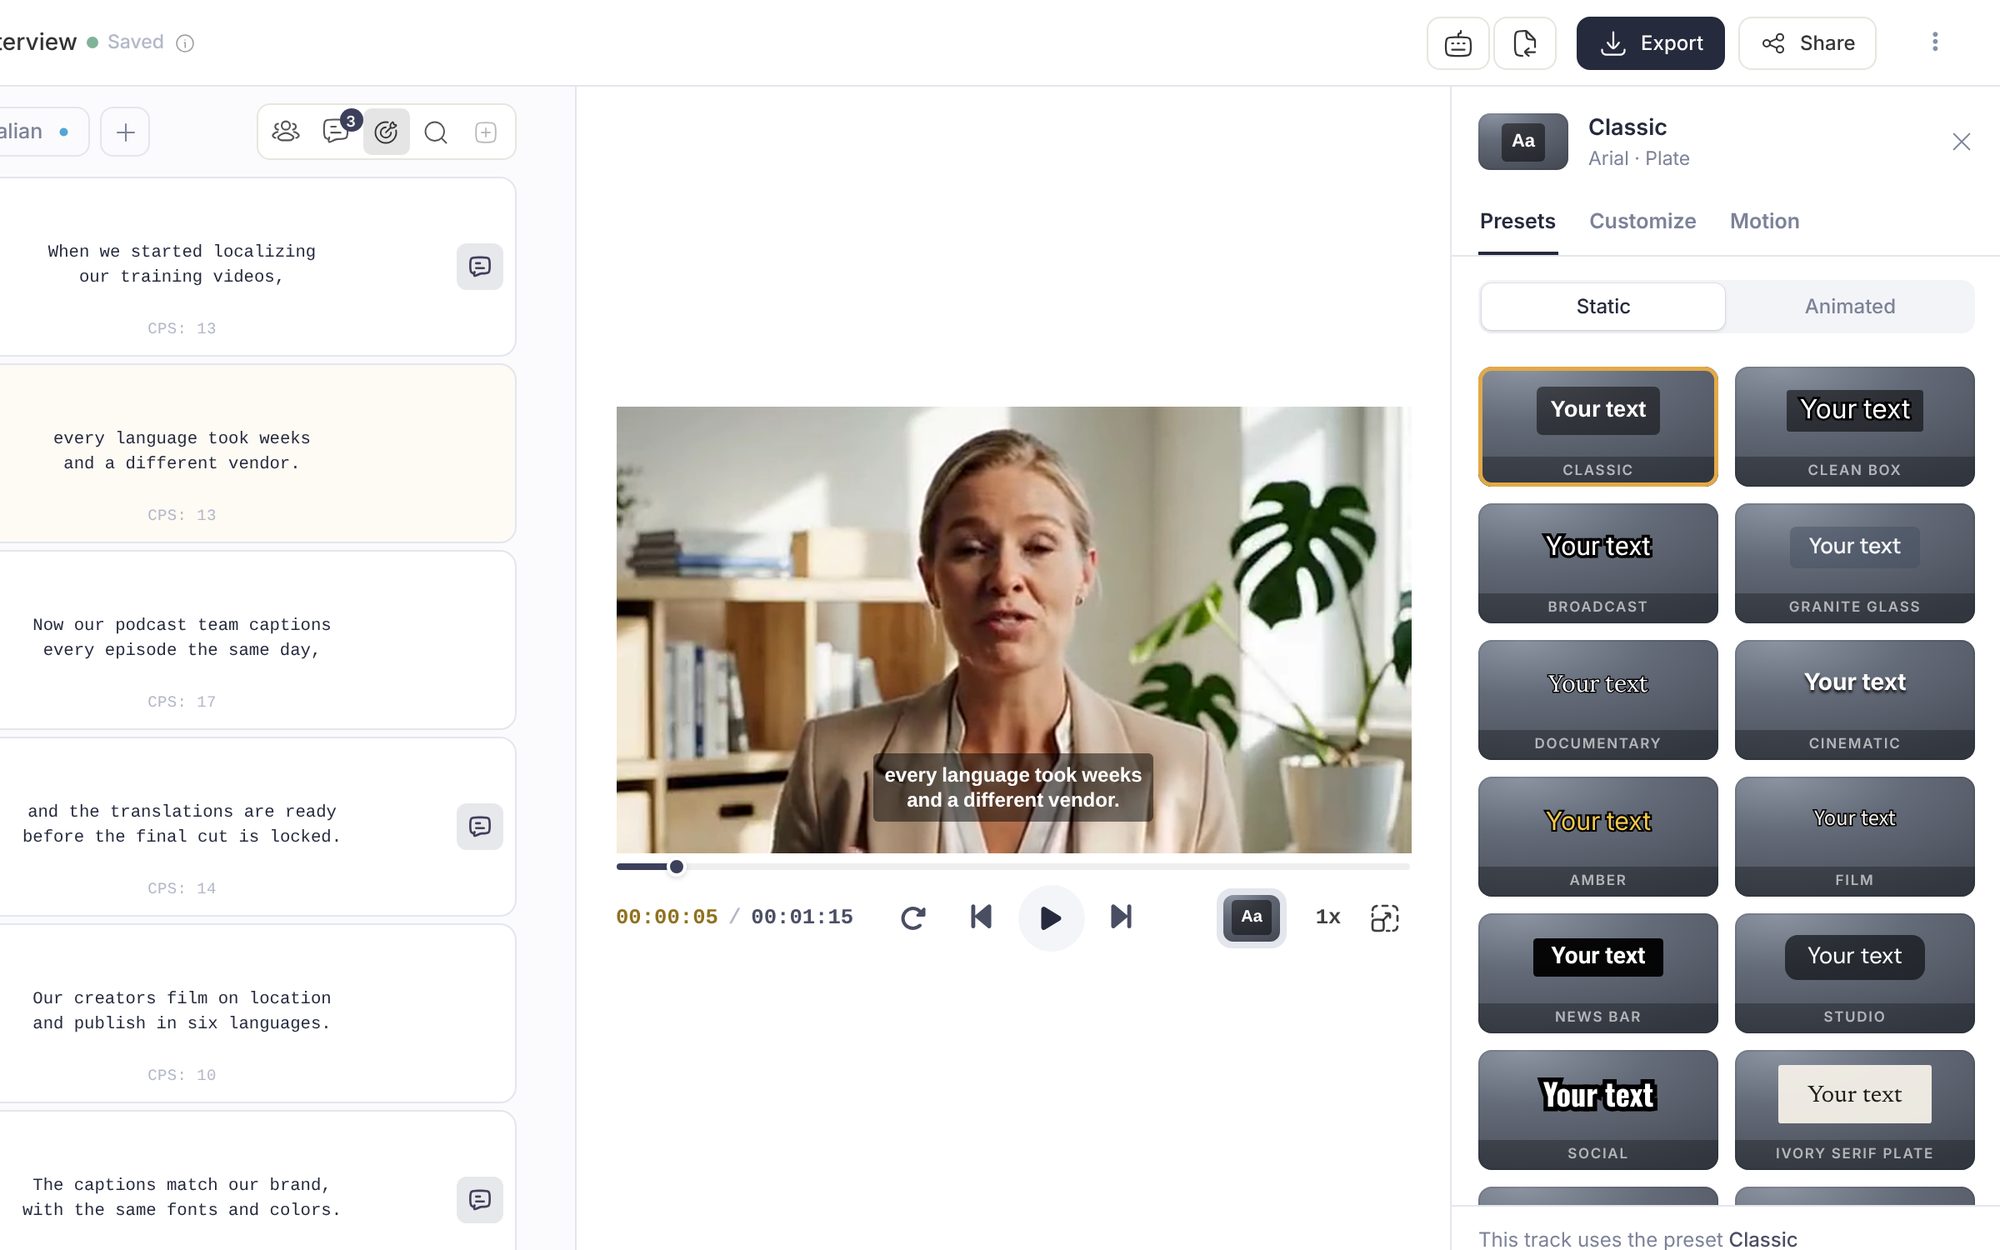Viewport: 2000px width, 1250px height.
Task: Click 'CPS: 10' on creators subtitle
Action: 182,1075
